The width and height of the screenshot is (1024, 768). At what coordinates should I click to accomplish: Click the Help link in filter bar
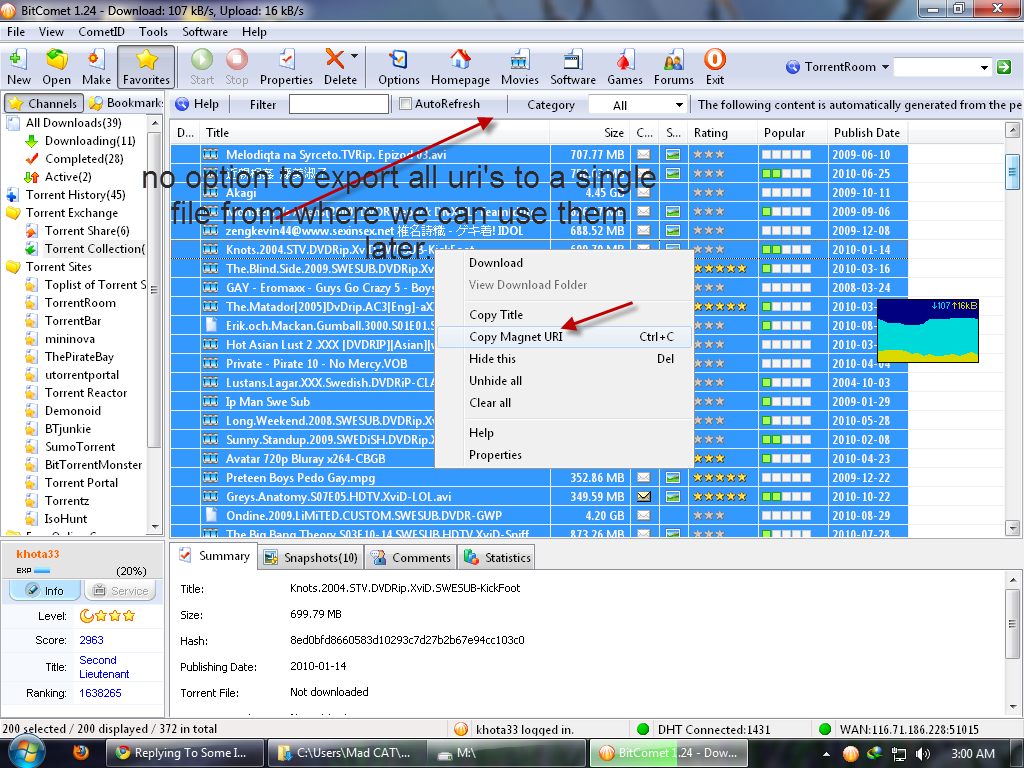tap(197, 104)
